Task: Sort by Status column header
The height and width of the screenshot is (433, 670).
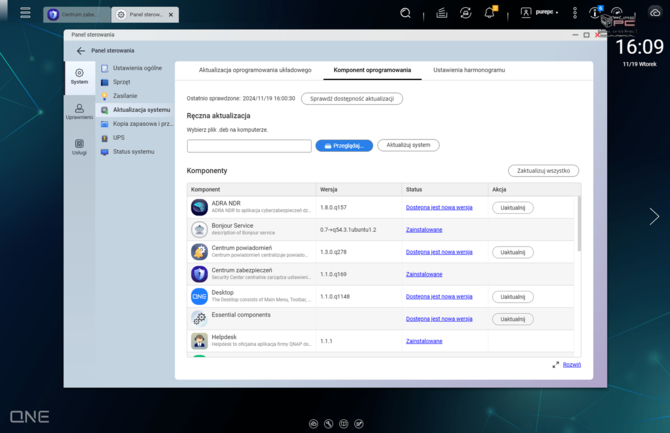Action: pyautogui.click(x=445, y=189)
